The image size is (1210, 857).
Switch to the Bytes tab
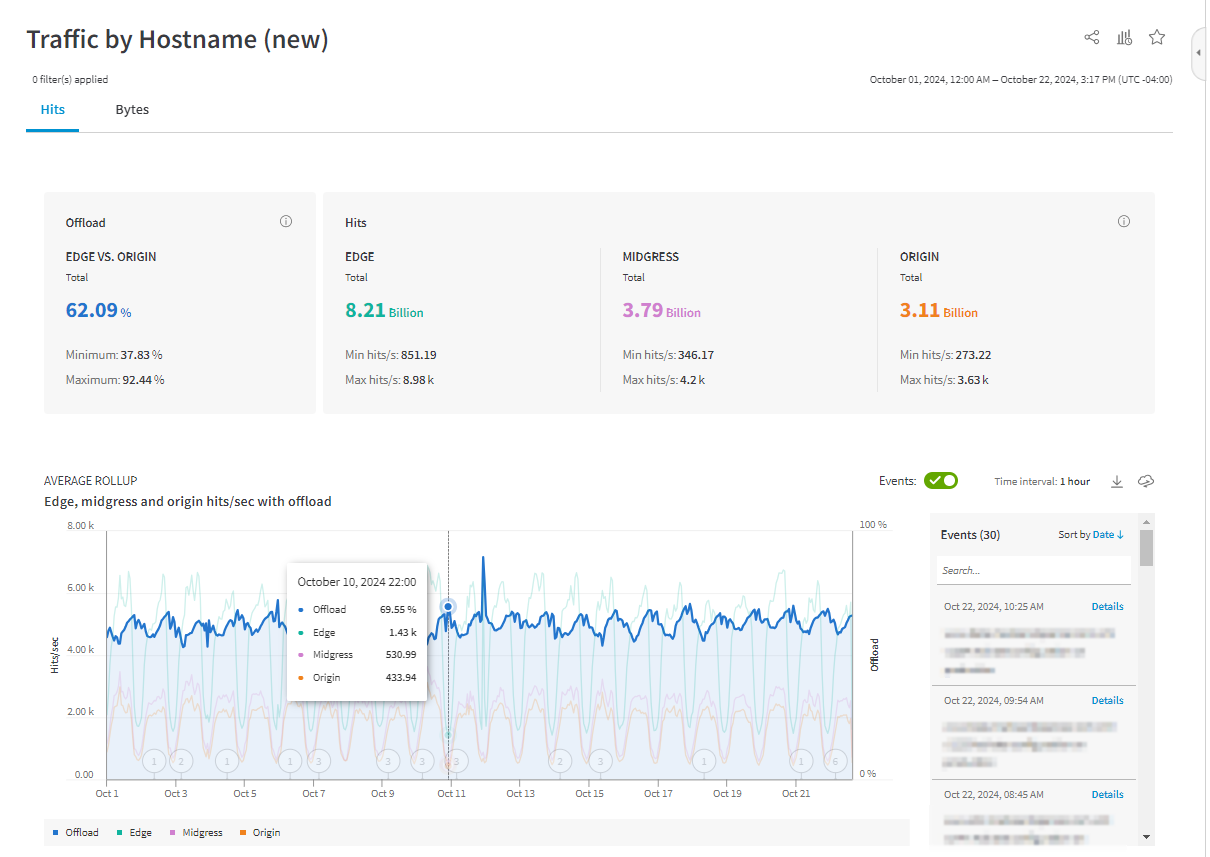132,110
